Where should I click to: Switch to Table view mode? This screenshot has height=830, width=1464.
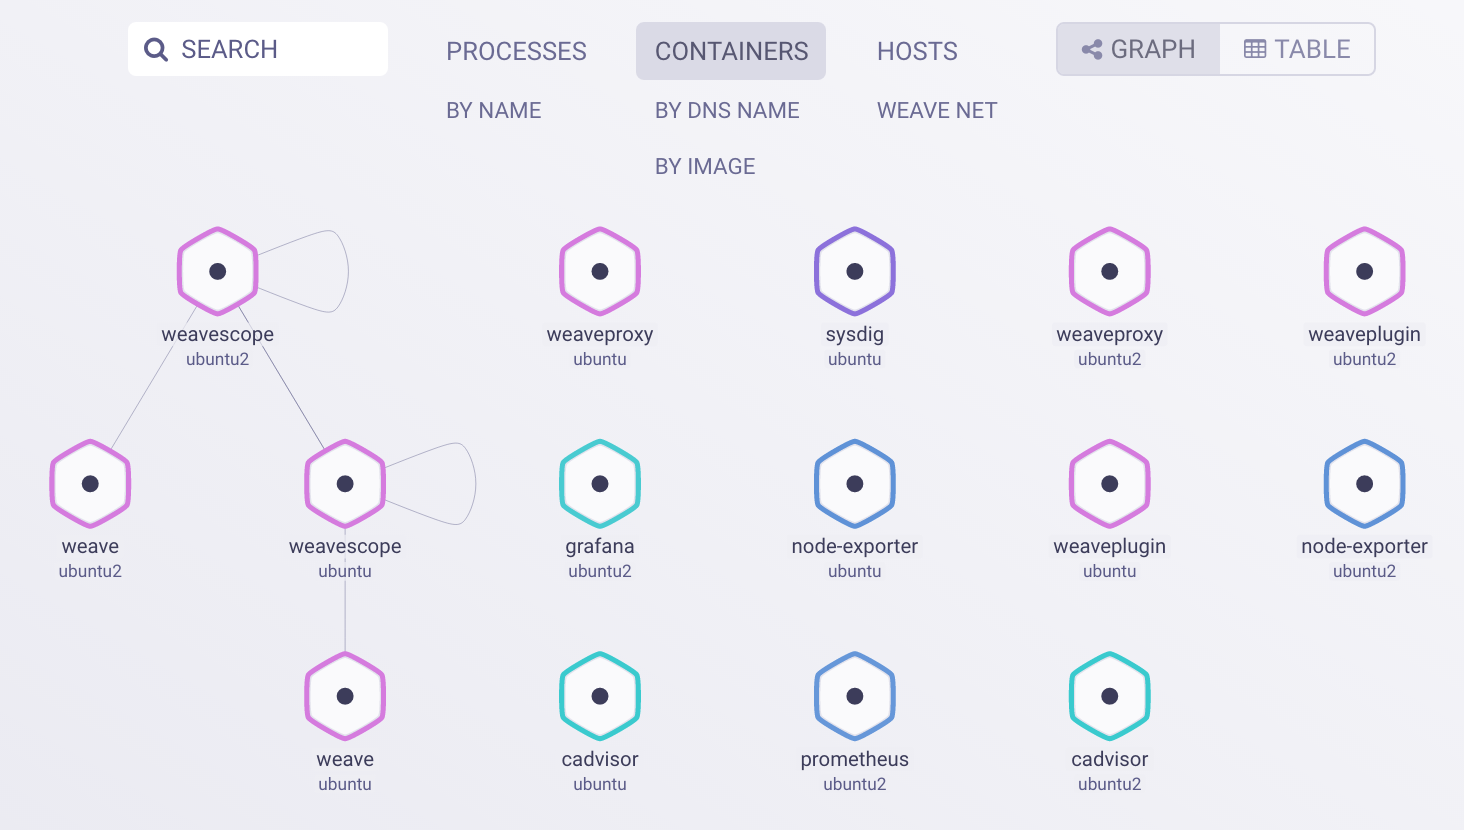(1297, 49)
